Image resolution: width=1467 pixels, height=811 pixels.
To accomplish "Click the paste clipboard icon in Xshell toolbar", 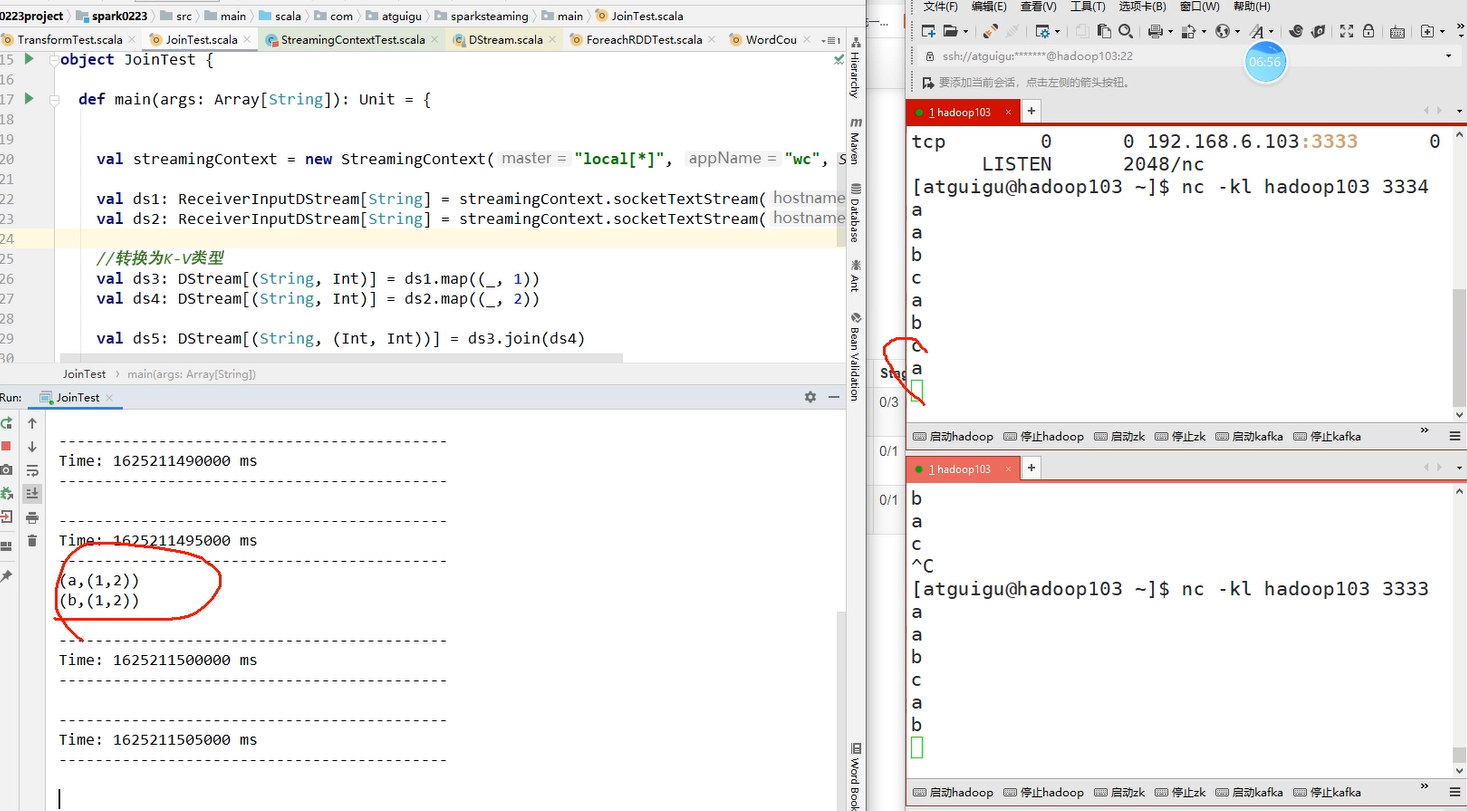I will tap(1104, 31).
